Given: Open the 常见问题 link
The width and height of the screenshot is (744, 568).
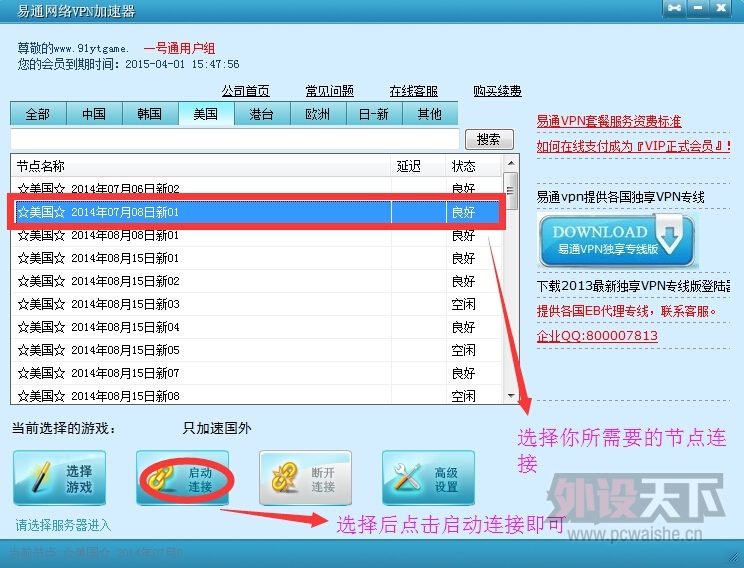Looking at the screenshot, I should point(330,91).
